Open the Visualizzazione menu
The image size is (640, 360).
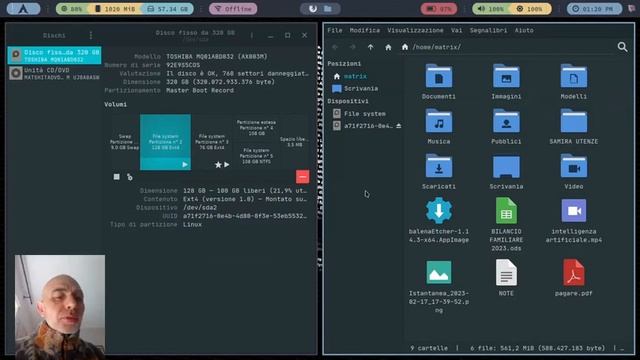pyautogui.click(x=415, y=30)
